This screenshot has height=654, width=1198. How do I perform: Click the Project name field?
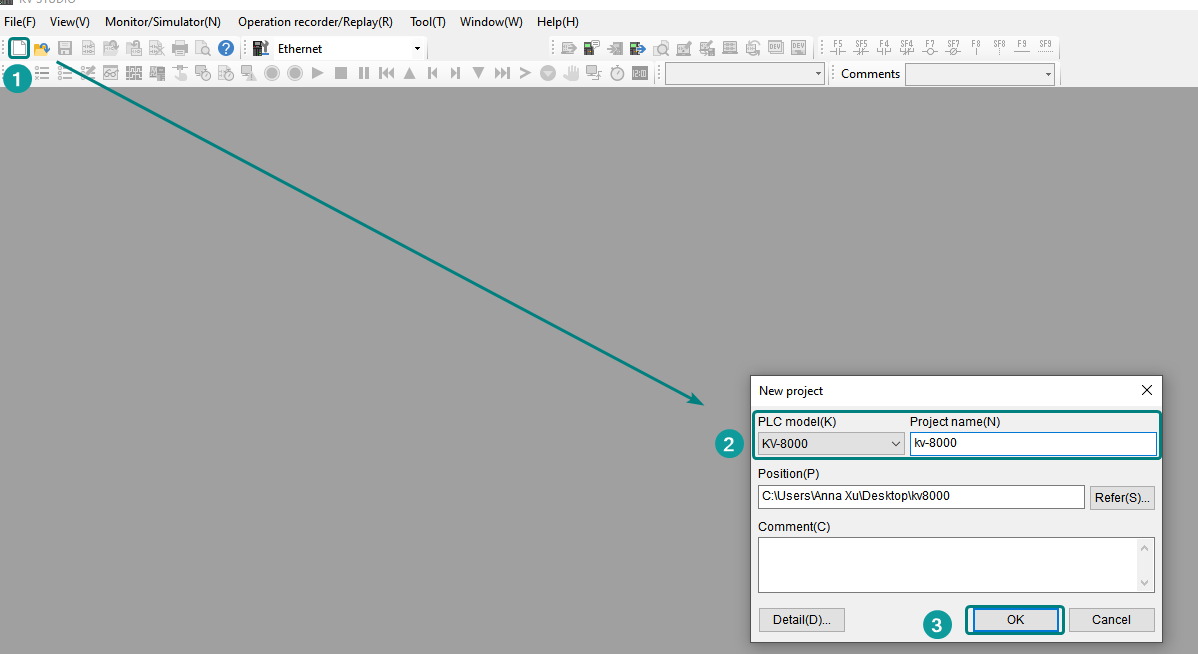coord(1033,443)
